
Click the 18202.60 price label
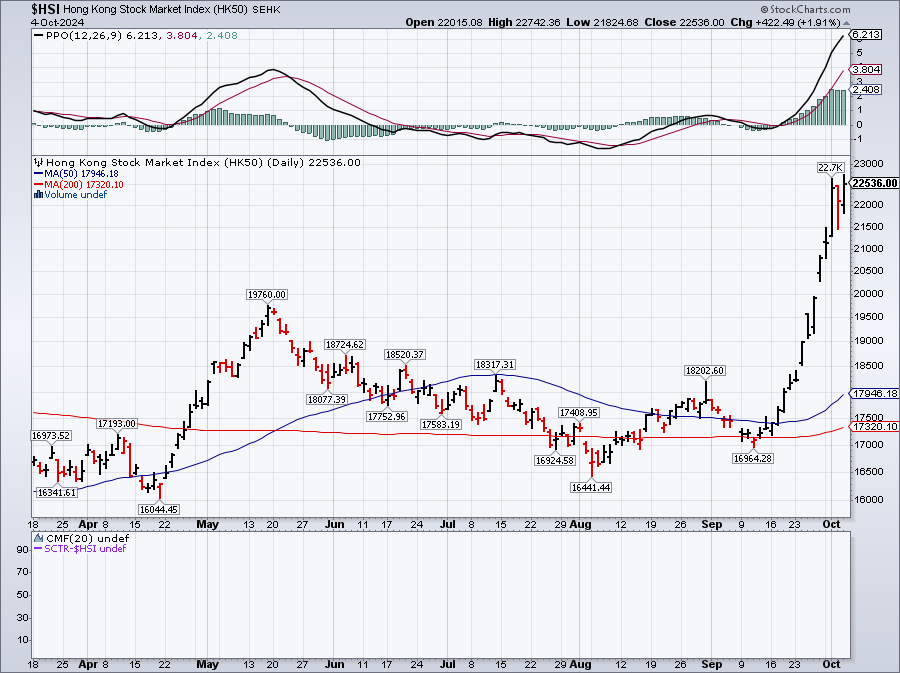point(705,370)
